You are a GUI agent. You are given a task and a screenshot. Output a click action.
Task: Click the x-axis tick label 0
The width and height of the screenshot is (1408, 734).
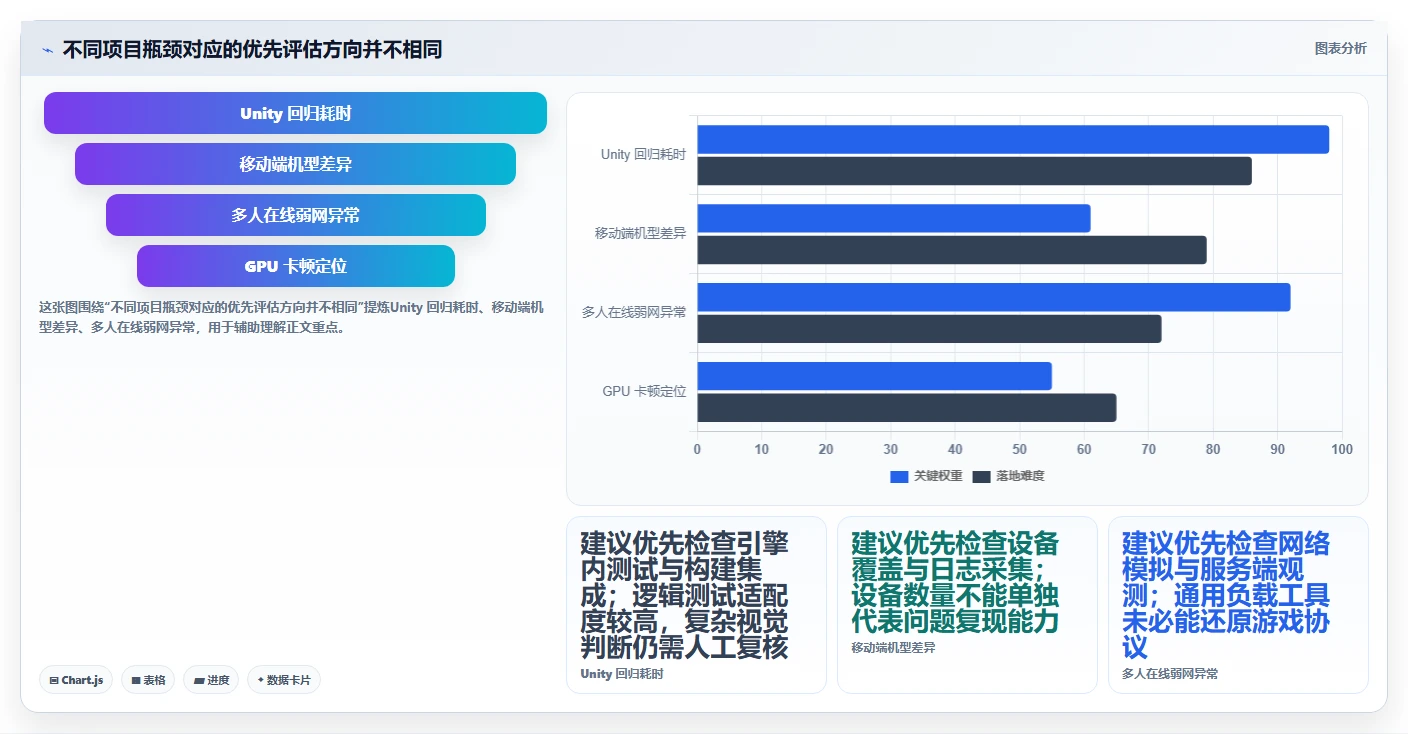(697, 449)
